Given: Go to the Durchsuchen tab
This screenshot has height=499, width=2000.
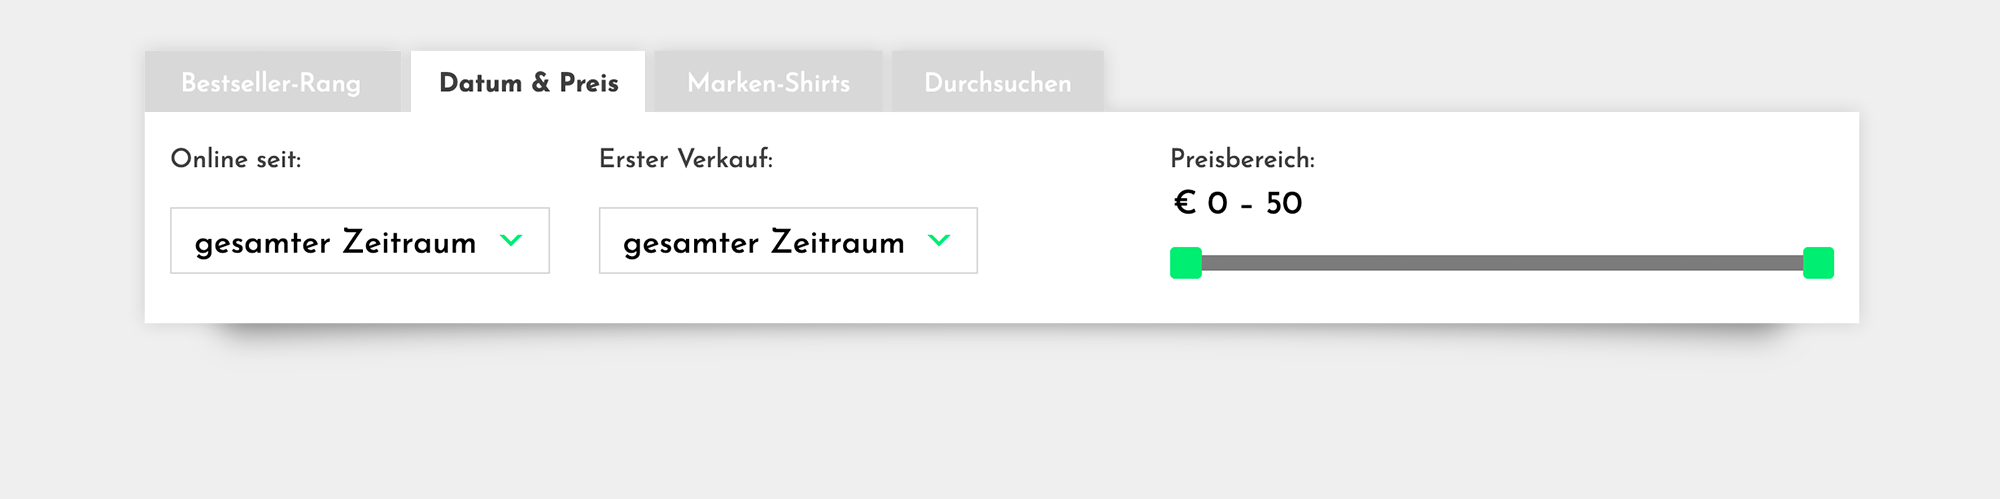Looking at the screenshot, I should [x=997, y=83].
